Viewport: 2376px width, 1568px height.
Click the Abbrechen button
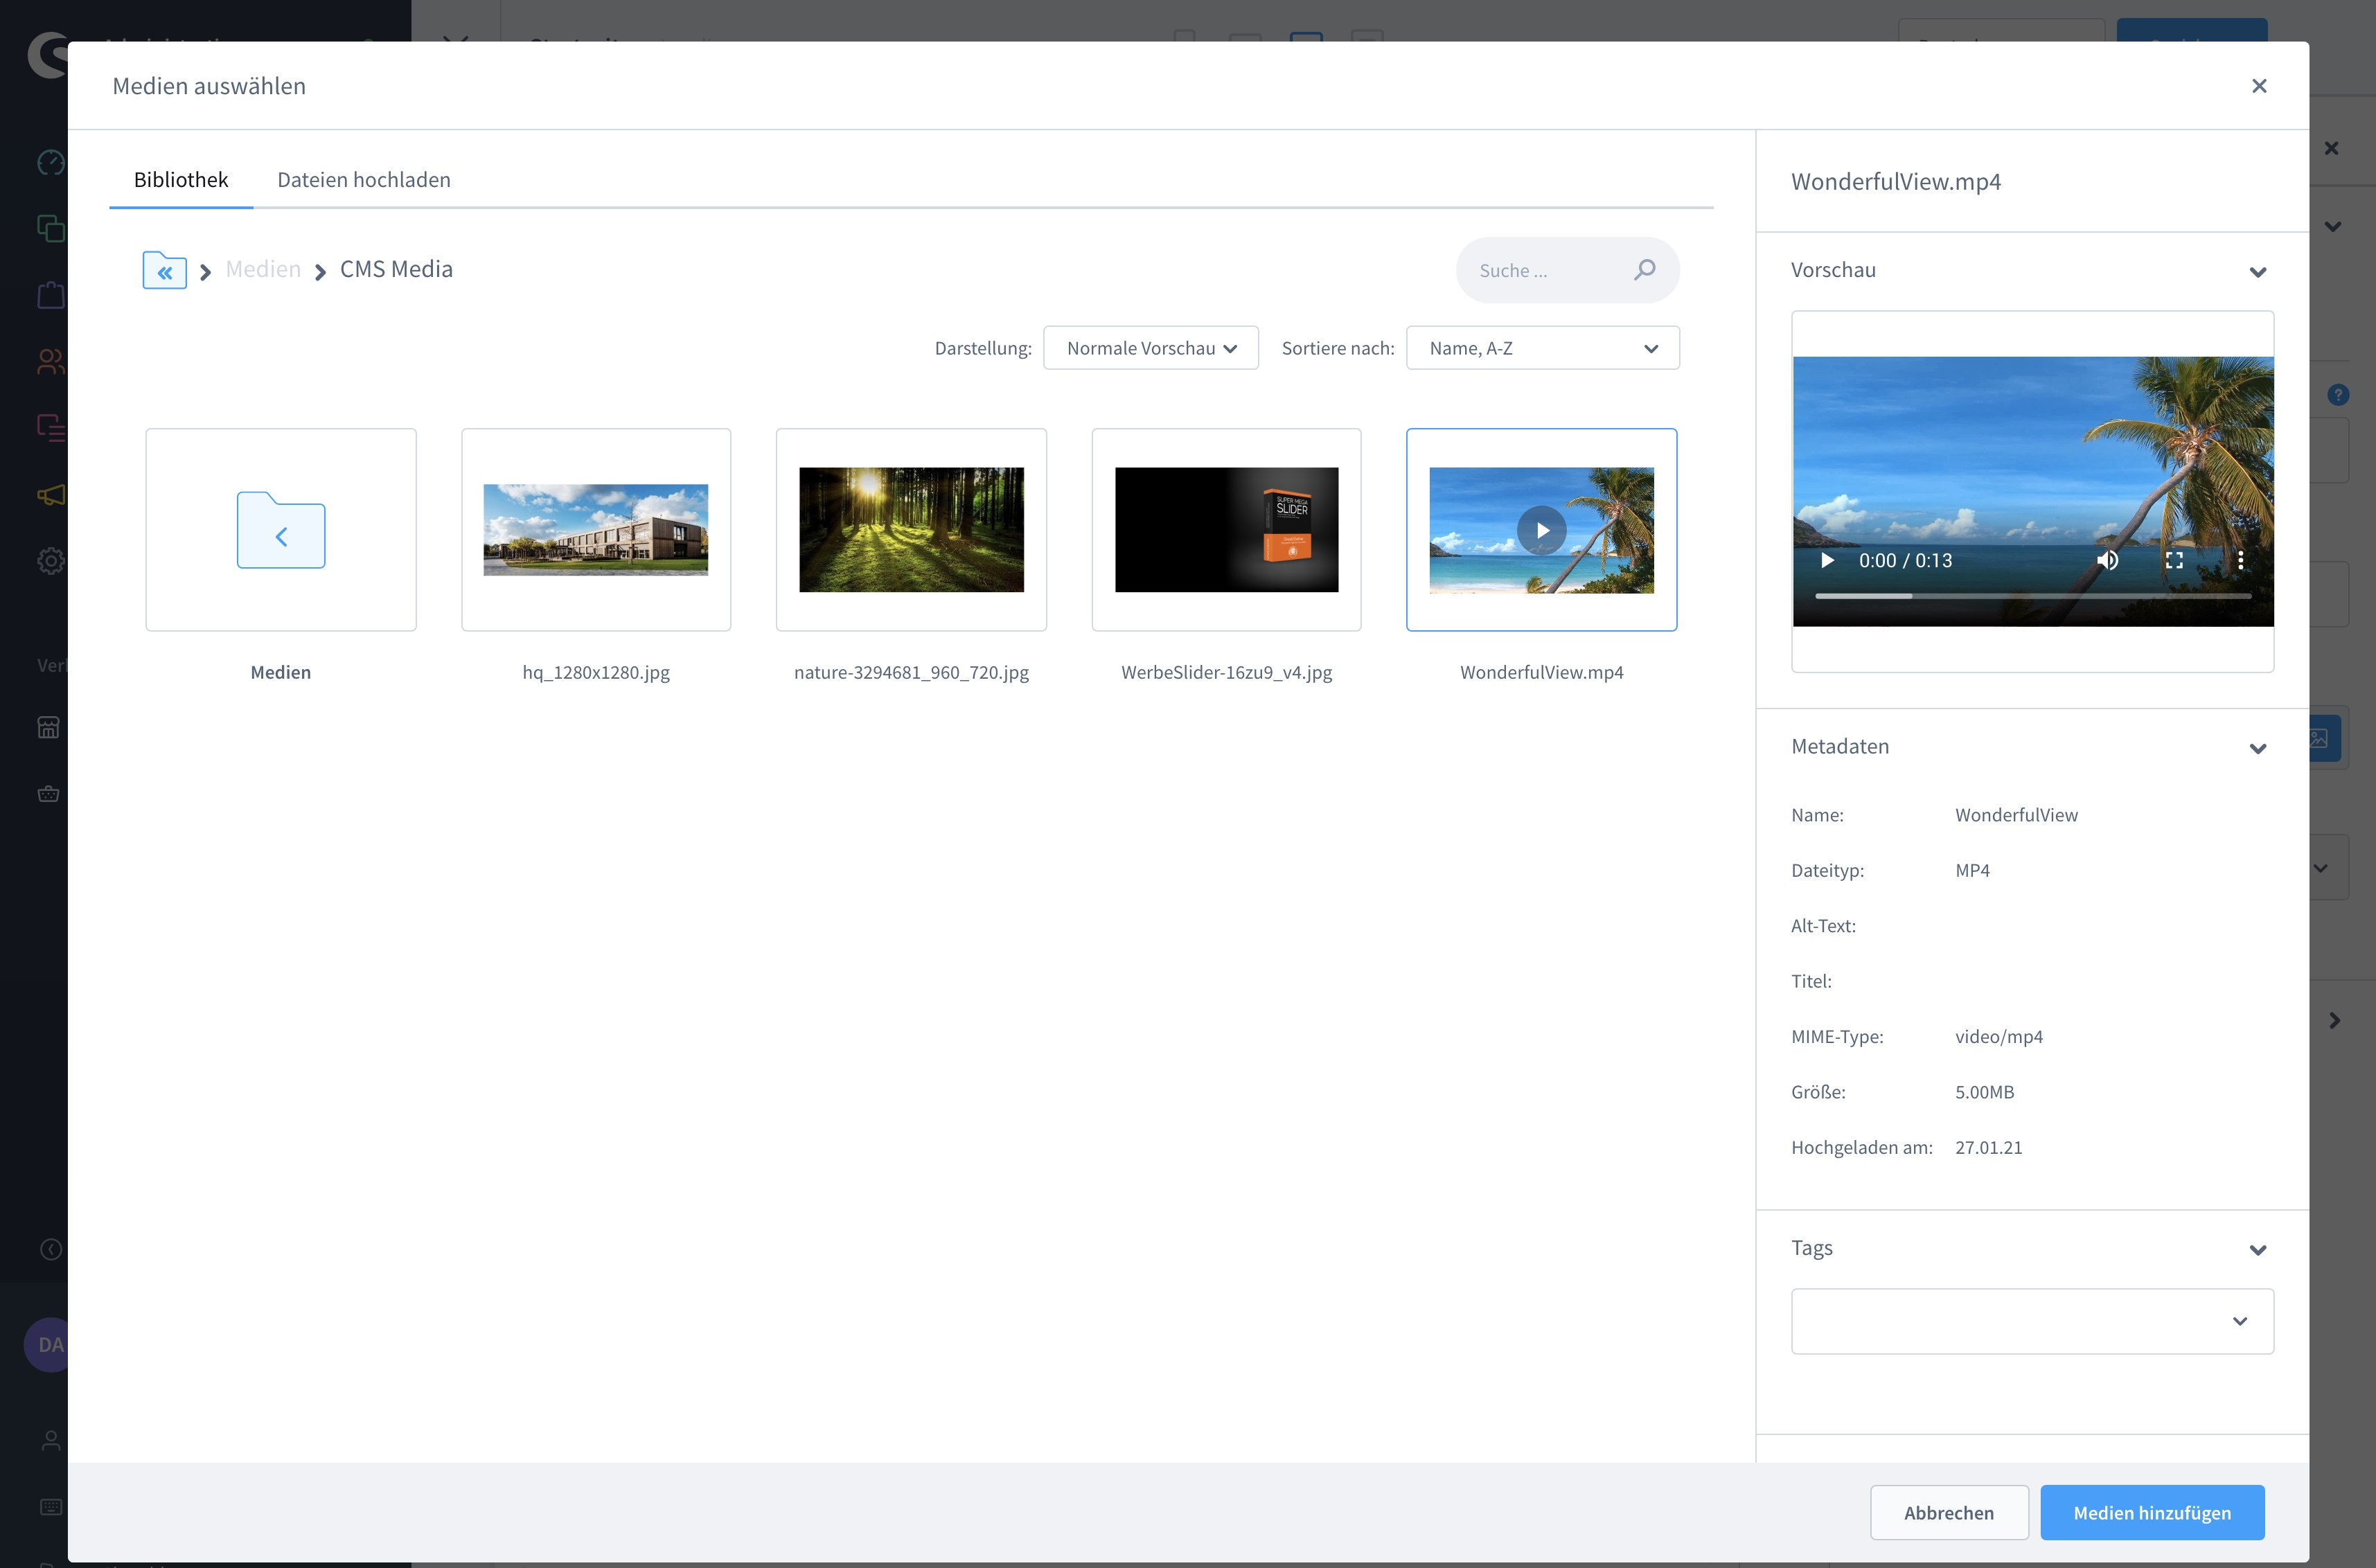tap(1949, 1512)
